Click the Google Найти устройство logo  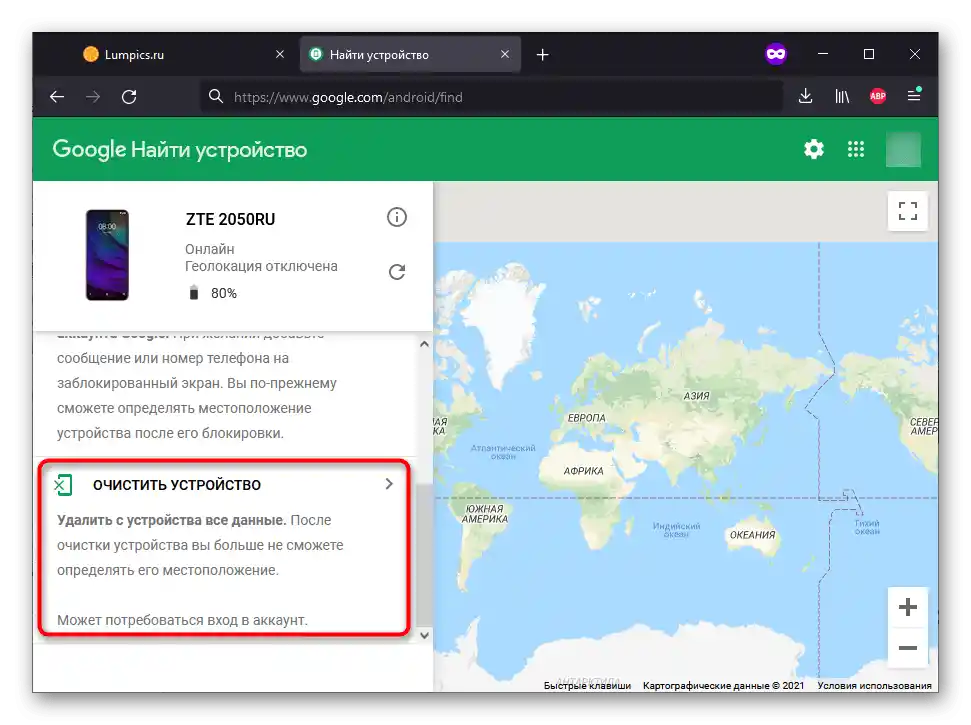[x=180, y=150]
